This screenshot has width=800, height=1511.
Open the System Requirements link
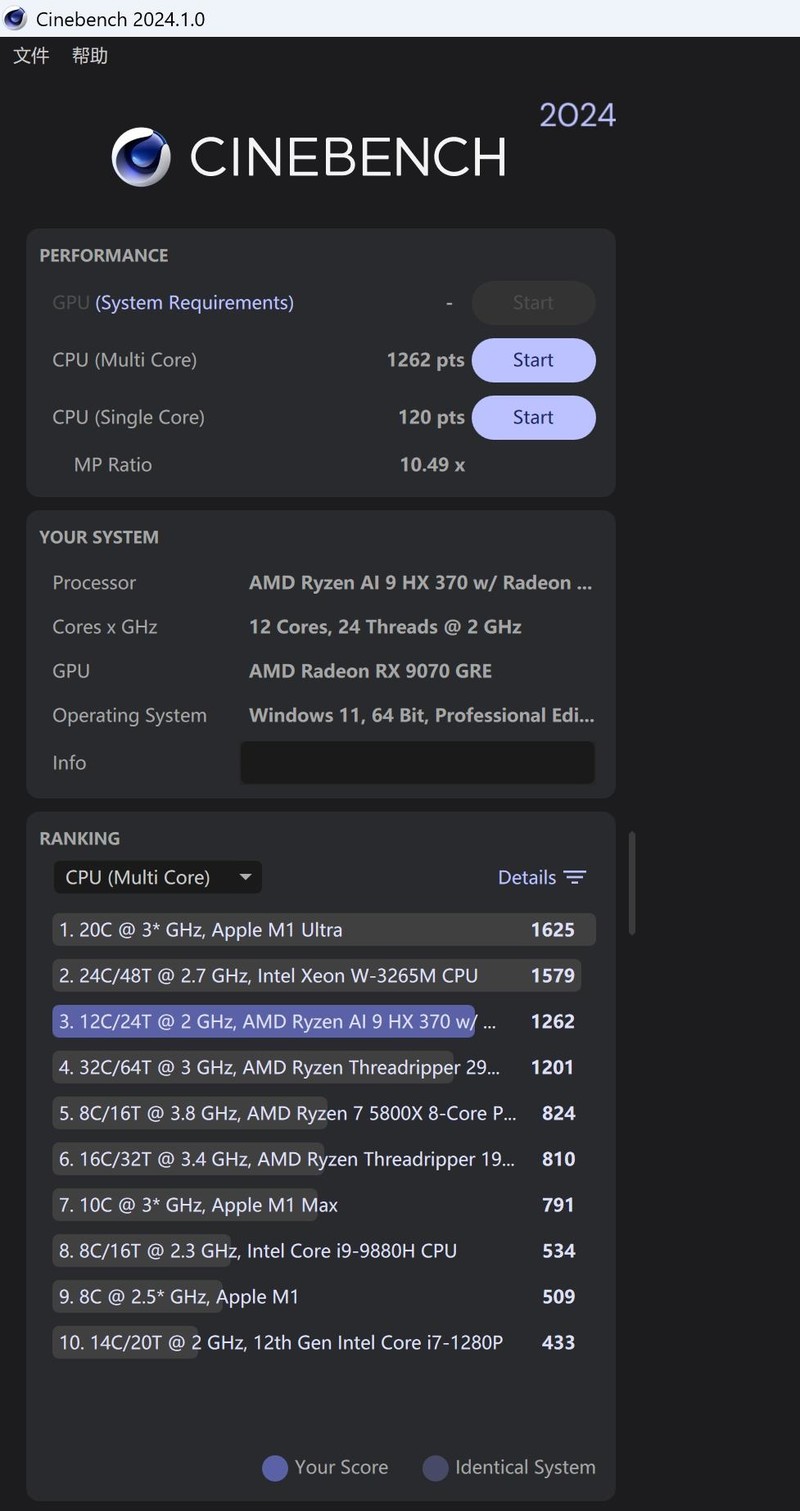pos(194,302)
